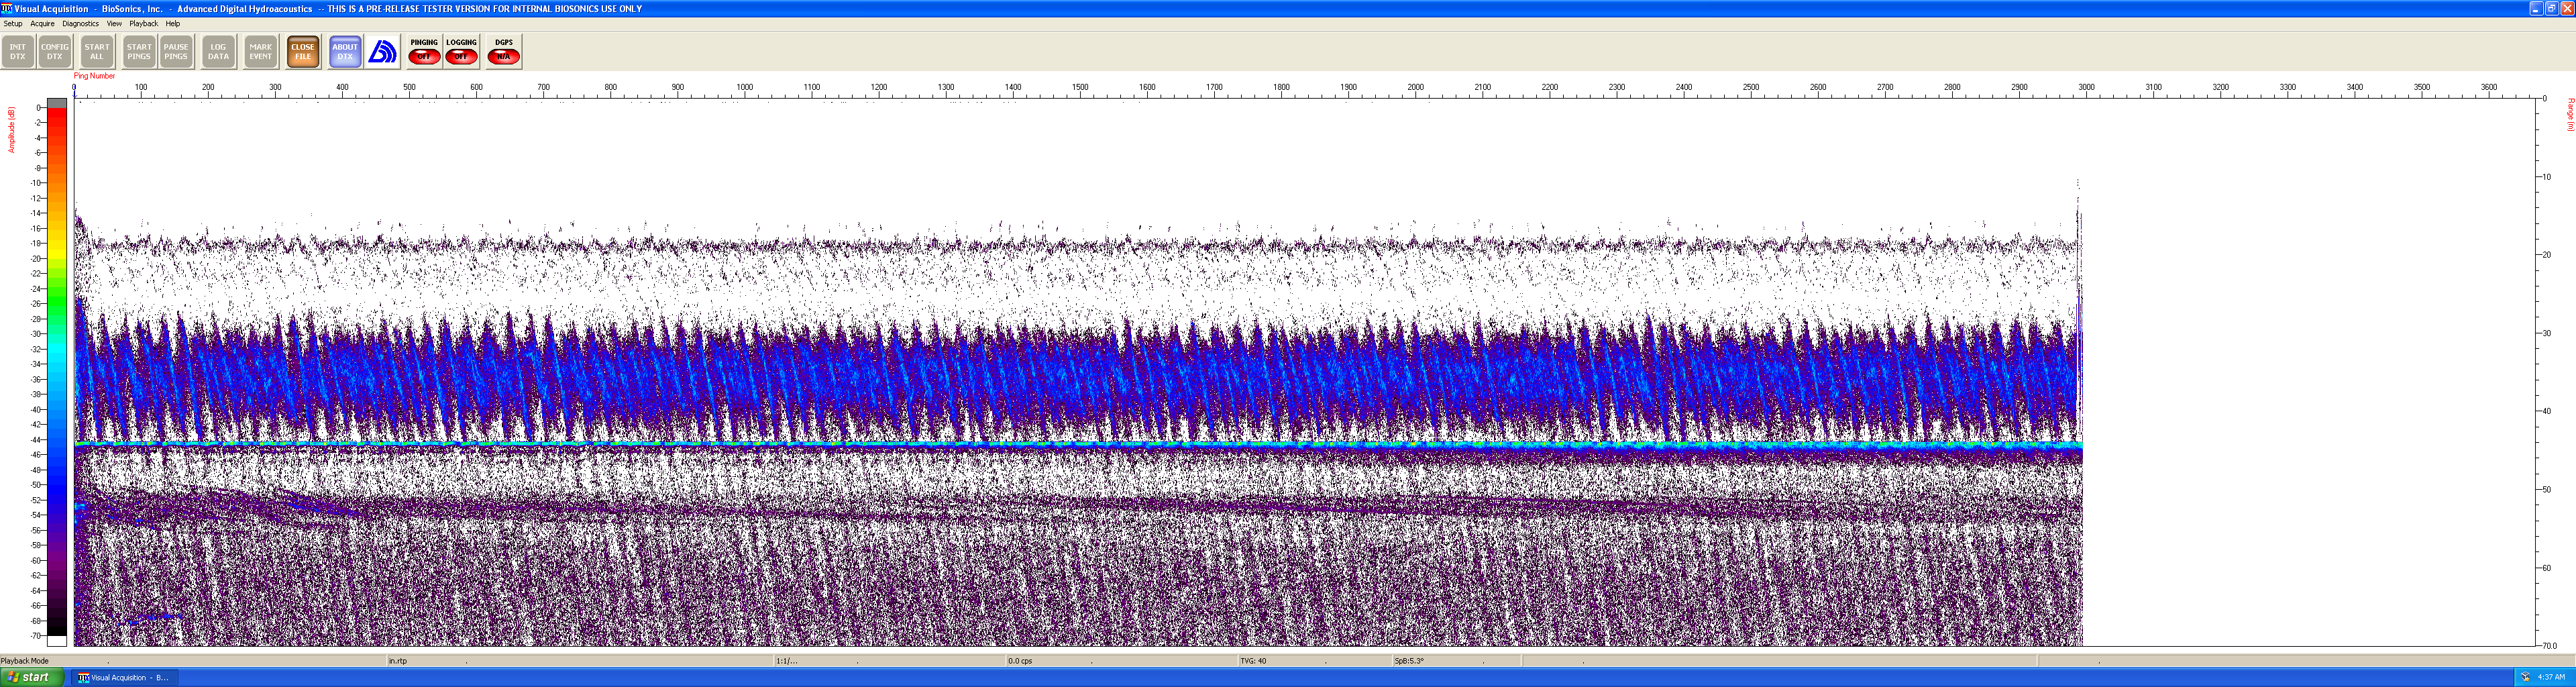2576x687 pixels.
Task: Click the Playback Mode status bar entry
Action: click(25, 661)
